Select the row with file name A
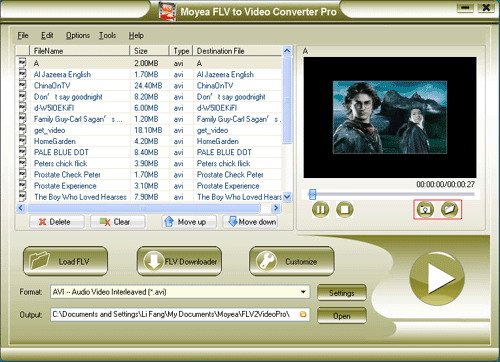The image size is (500, 362). tap(149, 63)
